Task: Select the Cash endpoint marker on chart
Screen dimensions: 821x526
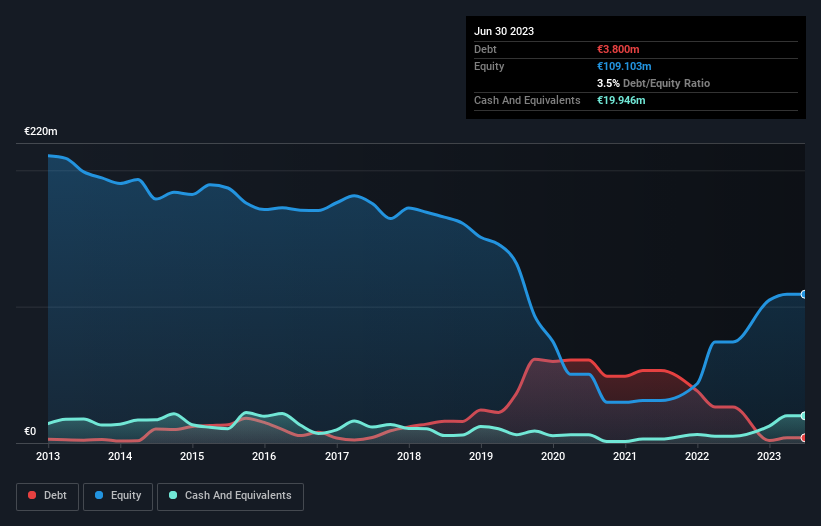Action: (x=804, y=416)
